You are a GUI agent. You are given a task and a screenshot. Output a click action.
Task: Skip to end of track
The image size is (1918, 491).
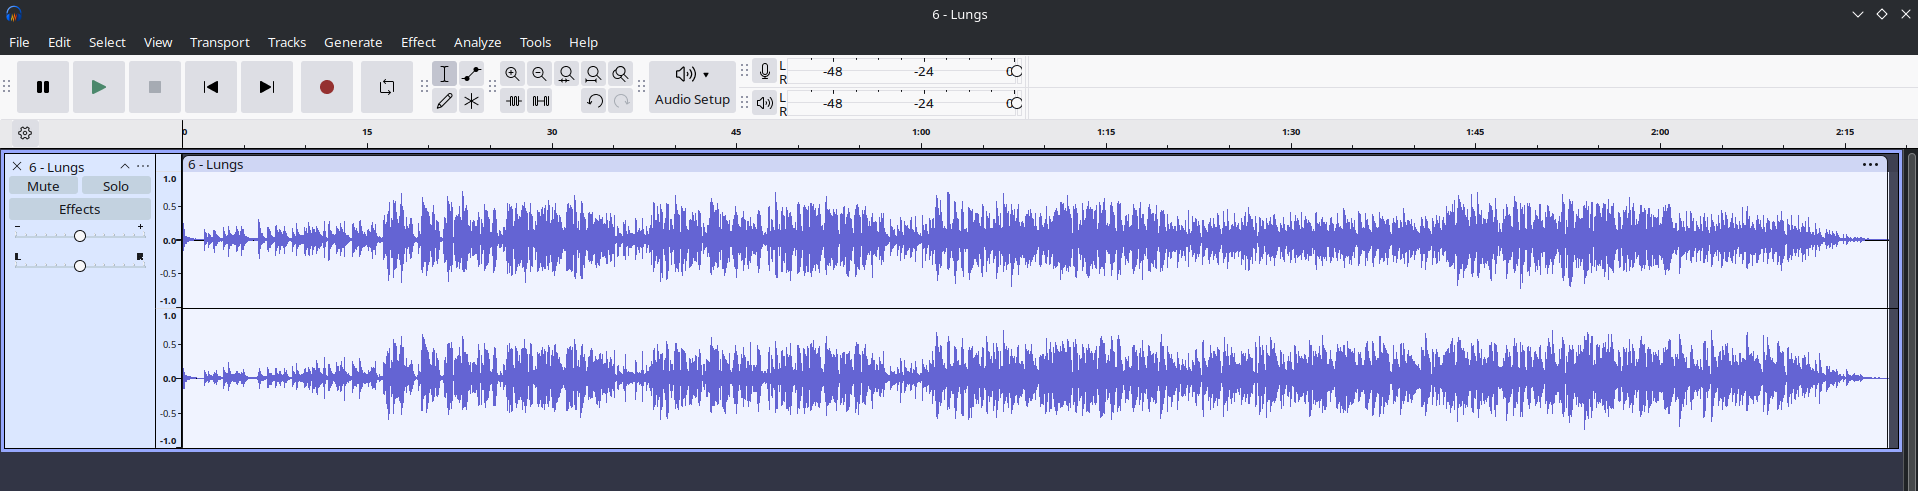pos(267,87)
